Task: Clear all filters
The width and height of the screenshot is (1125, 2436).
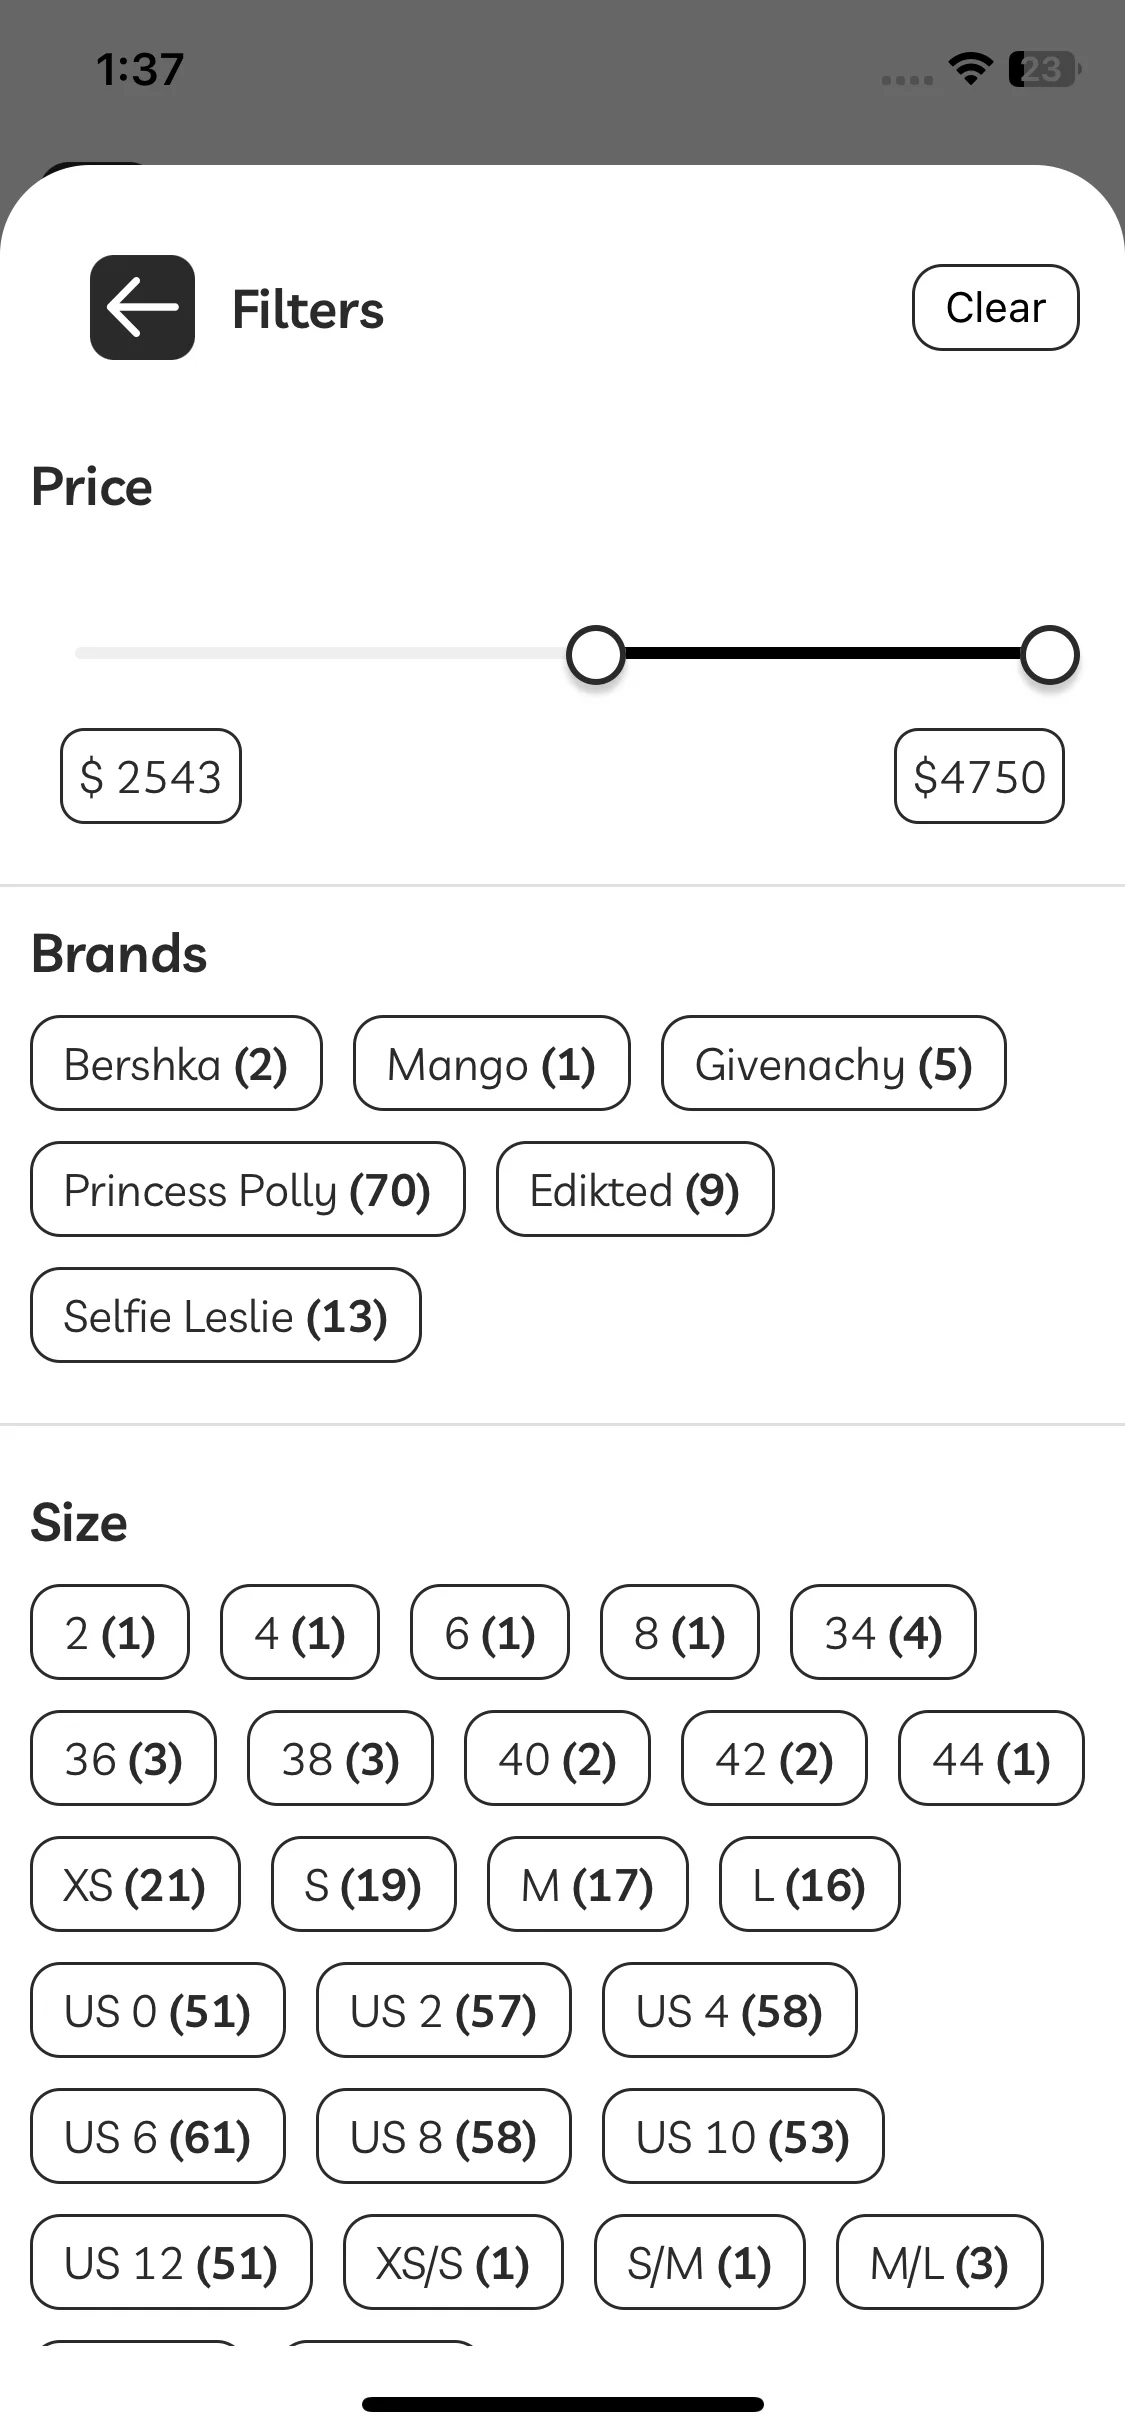Action: pyautogui.click(x=995, y=307)
